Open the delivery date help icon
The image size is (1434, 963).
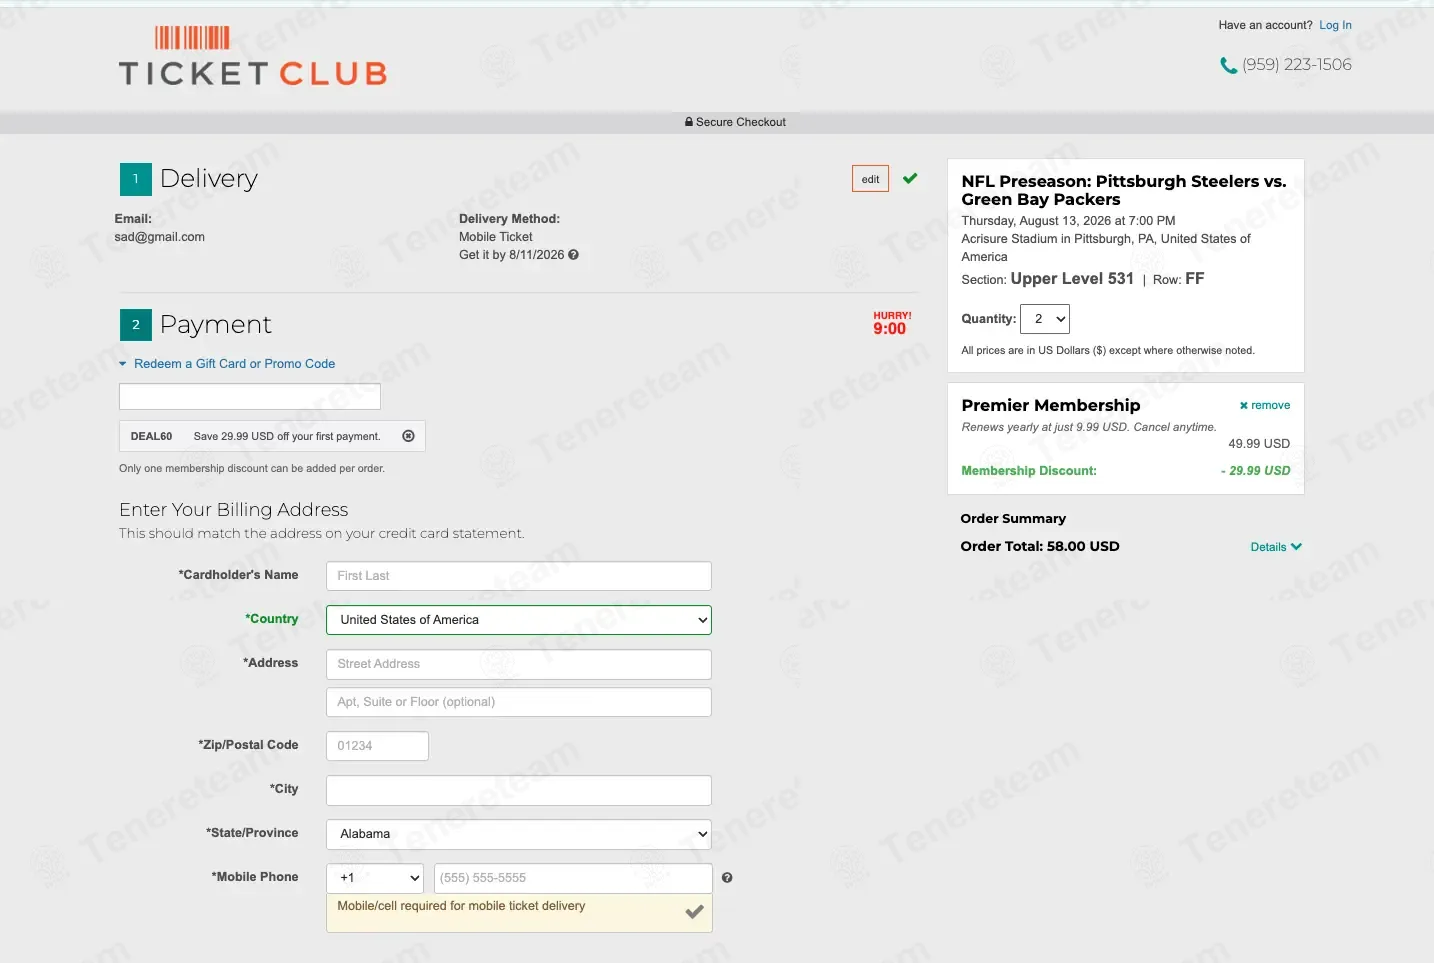pos(573,255)
